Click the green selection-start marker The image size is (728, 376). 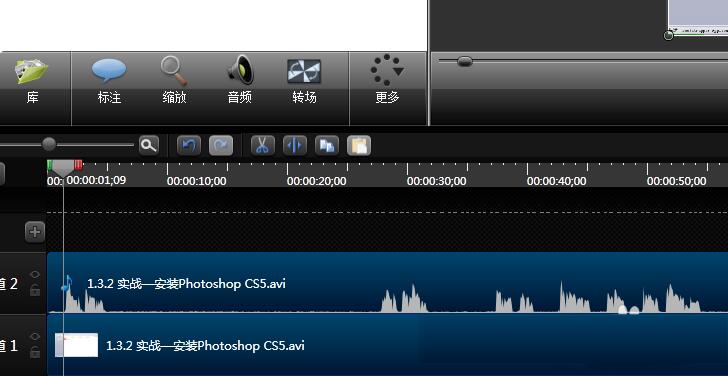coord(50,165)
